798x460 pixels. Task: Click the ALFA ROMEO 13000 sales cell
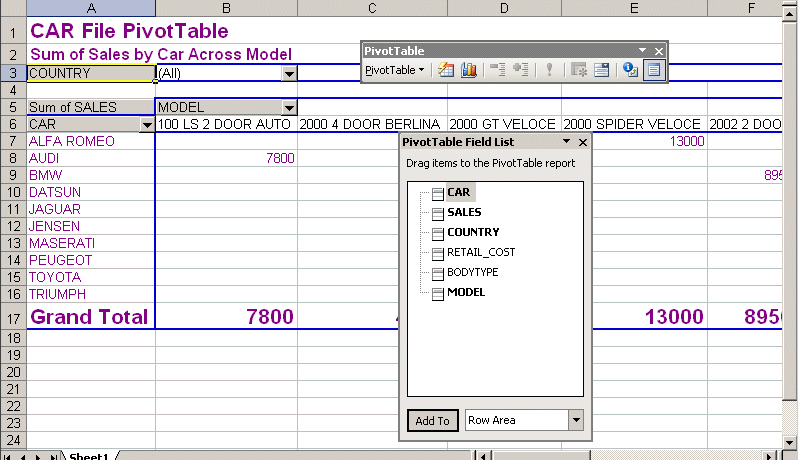click(x=650, y=141)
